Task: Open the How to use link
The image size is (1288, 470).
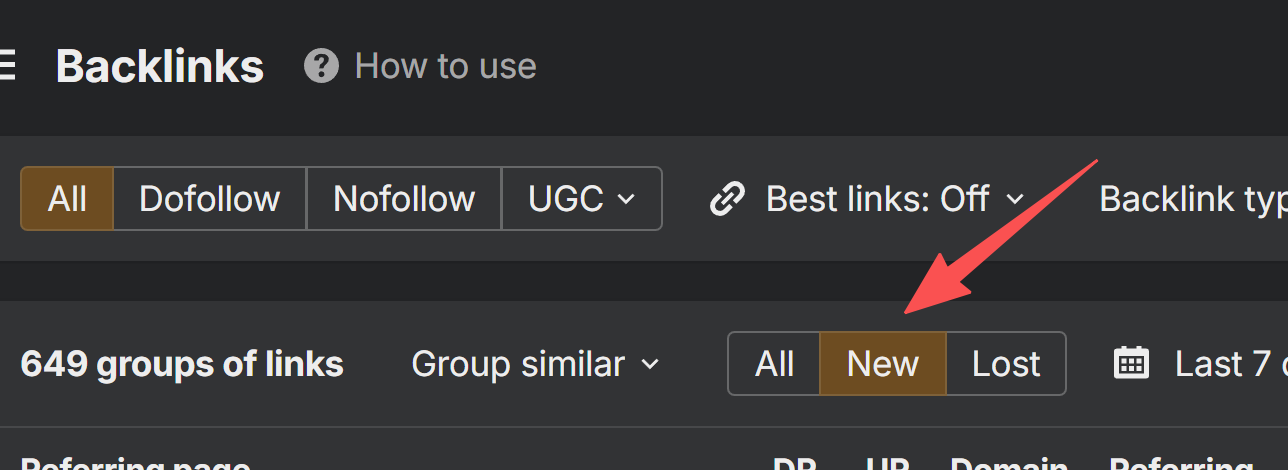Action: (x=445, y=66)
